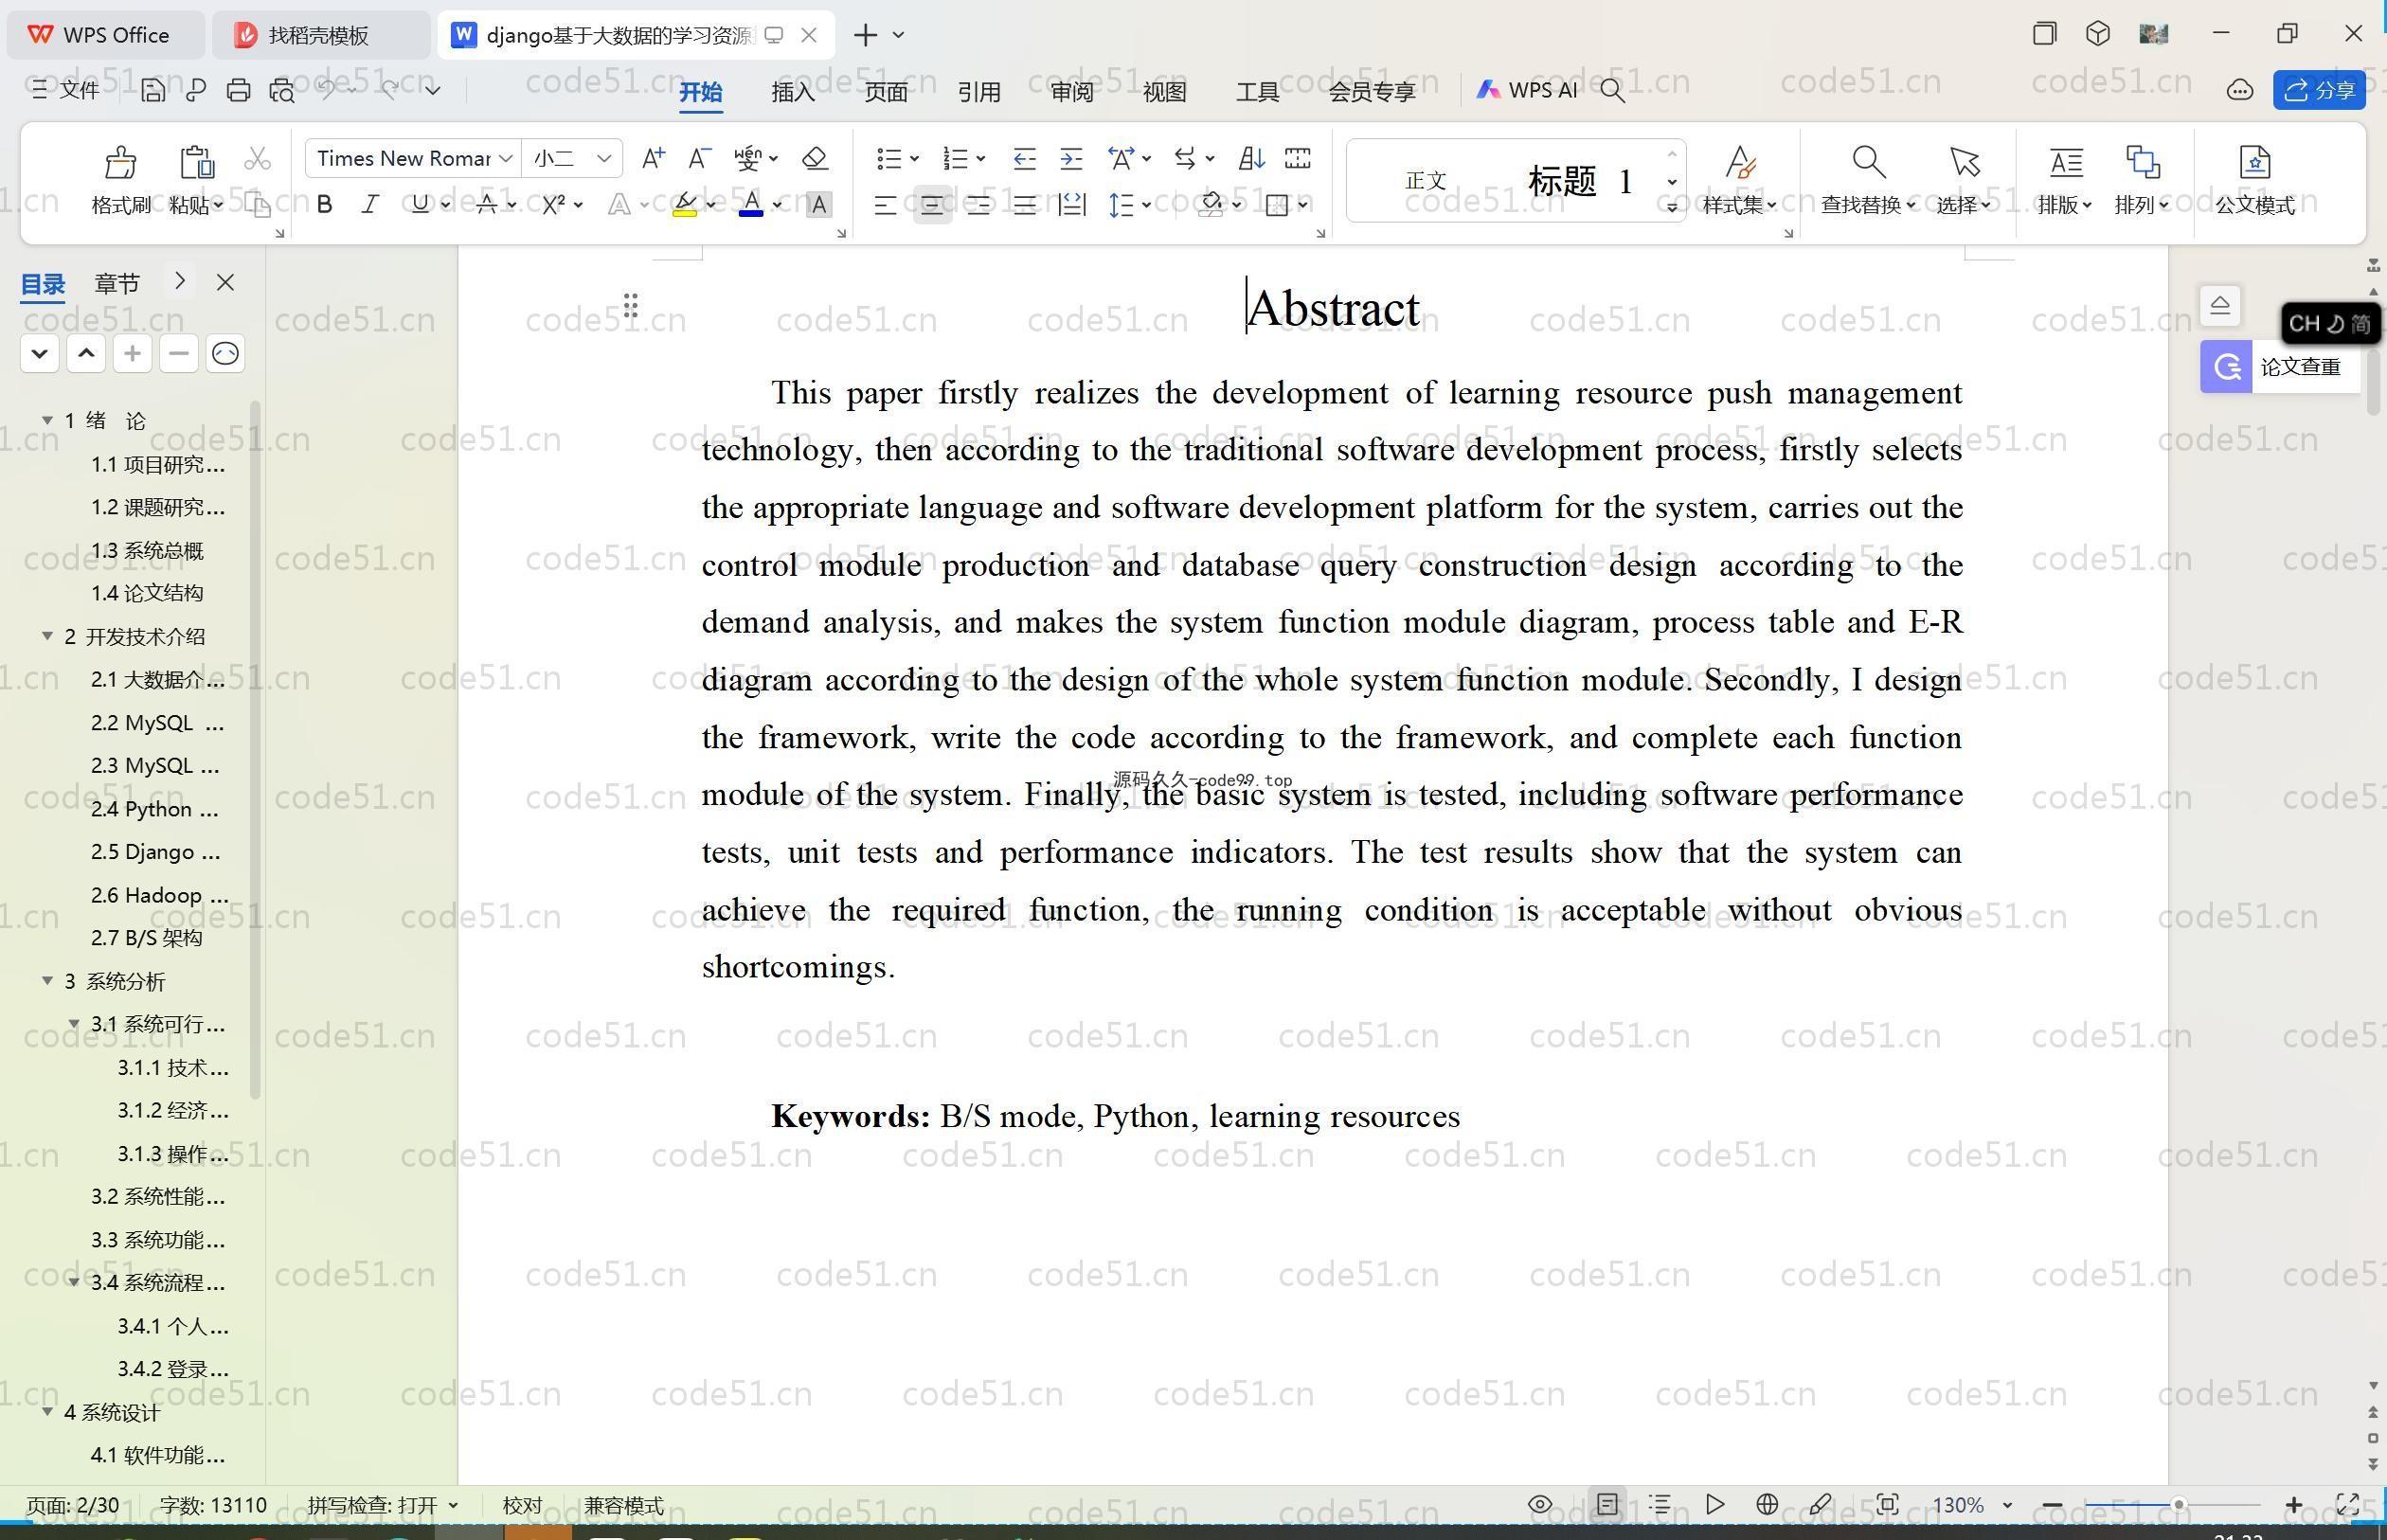Toggle Italic formatting
The image size is (2387, 1540).
[370, 205]
